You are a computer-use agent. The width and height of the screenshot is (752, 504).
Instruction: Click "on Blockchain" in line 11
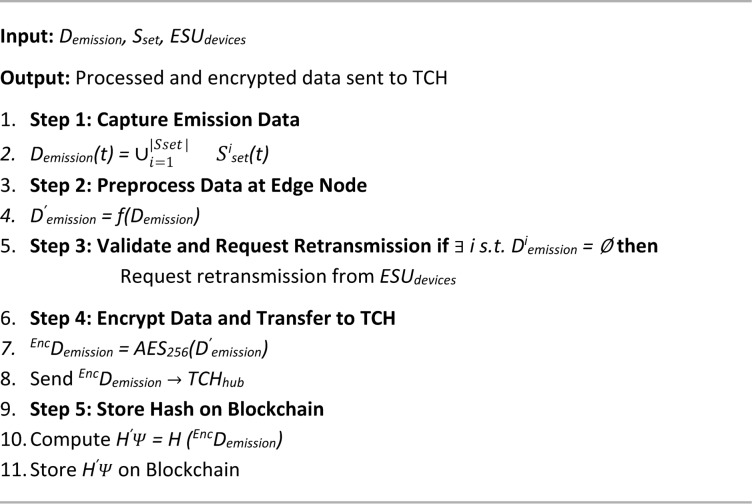click(x=178, y=469)
